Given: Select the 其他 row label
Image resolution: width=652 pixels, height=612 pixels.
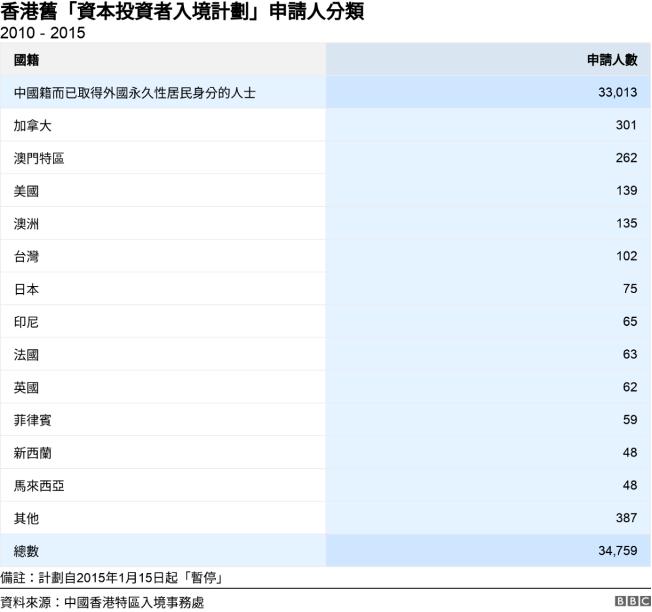Looking at the screenshot, I should pos(27,518).
